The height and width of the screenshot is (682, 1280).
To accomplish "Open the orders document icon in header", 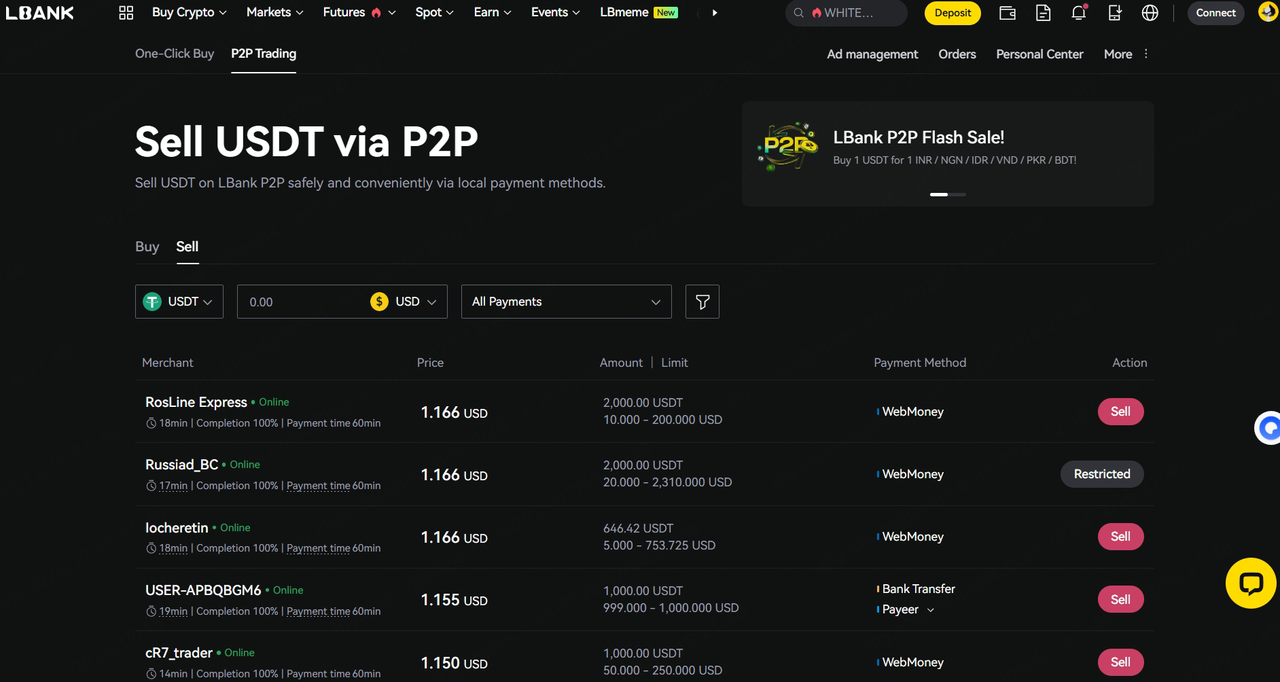I will pyautogui.click(x=1043, y=13).
